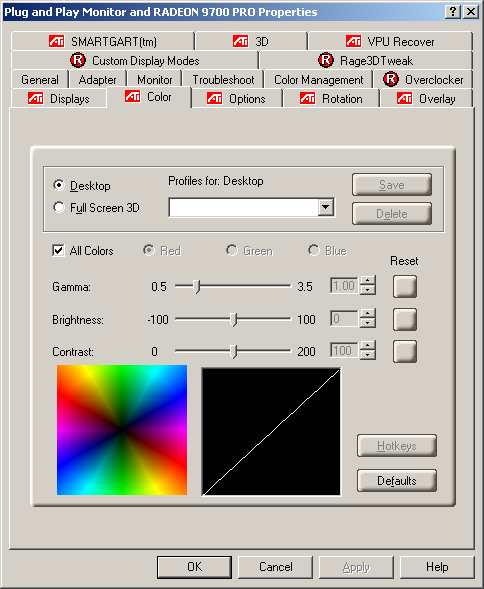Click the context help question mark button

point(453,12)
